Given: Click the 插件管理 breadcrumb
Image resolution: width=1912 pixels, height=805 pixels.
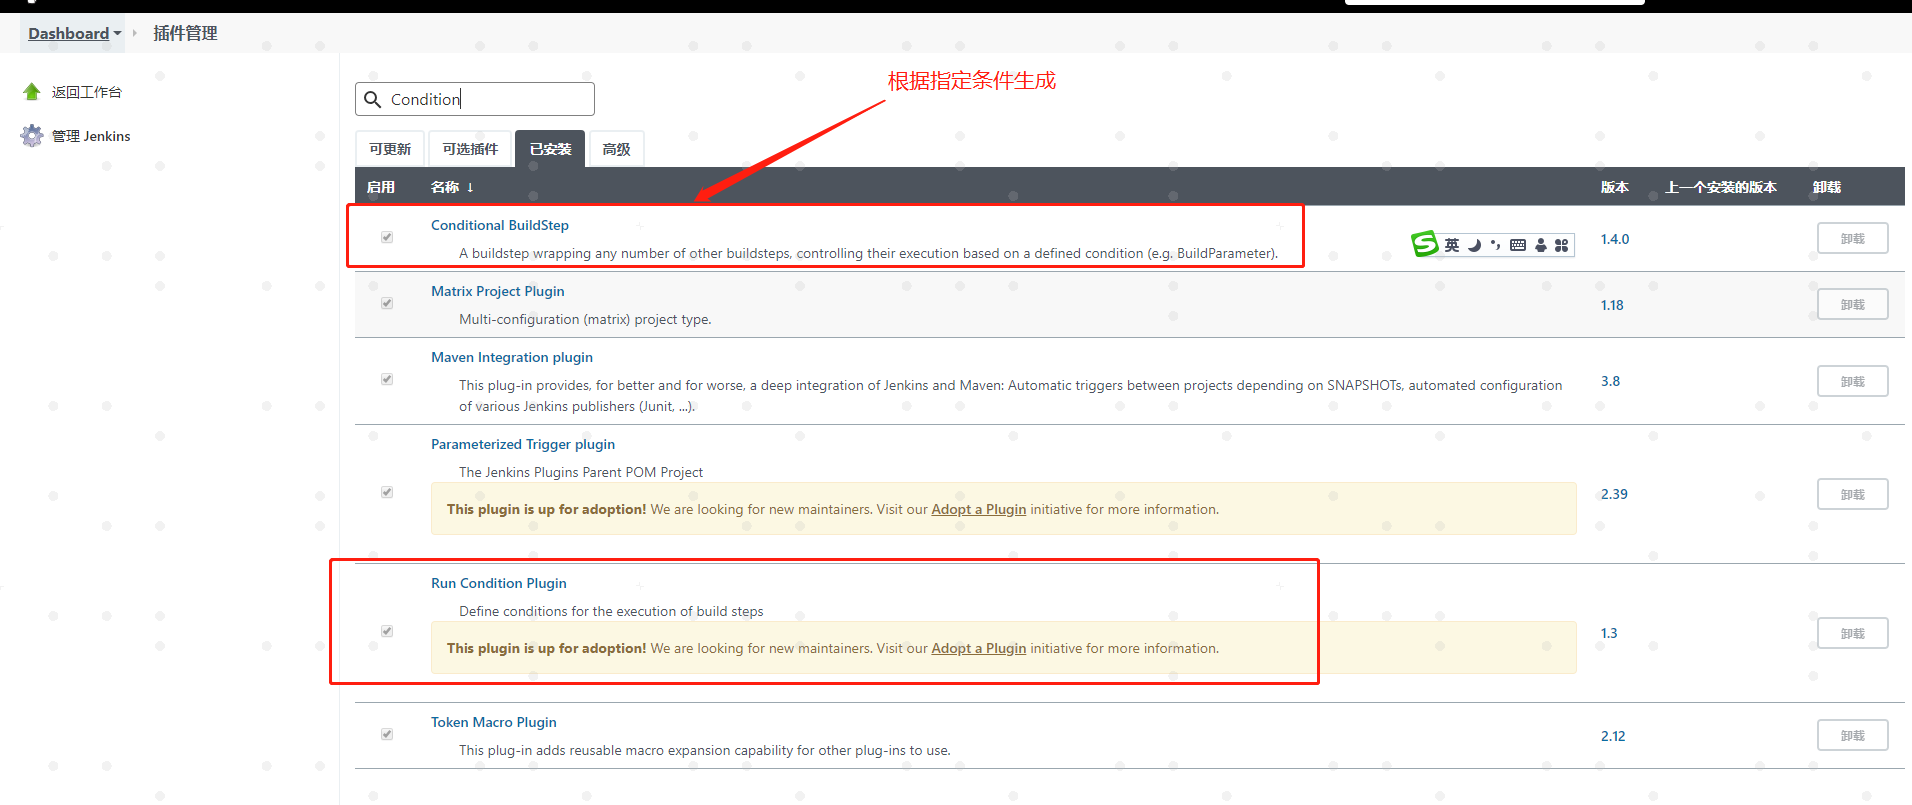Looking at the screenshot, I should pos(185,33).
